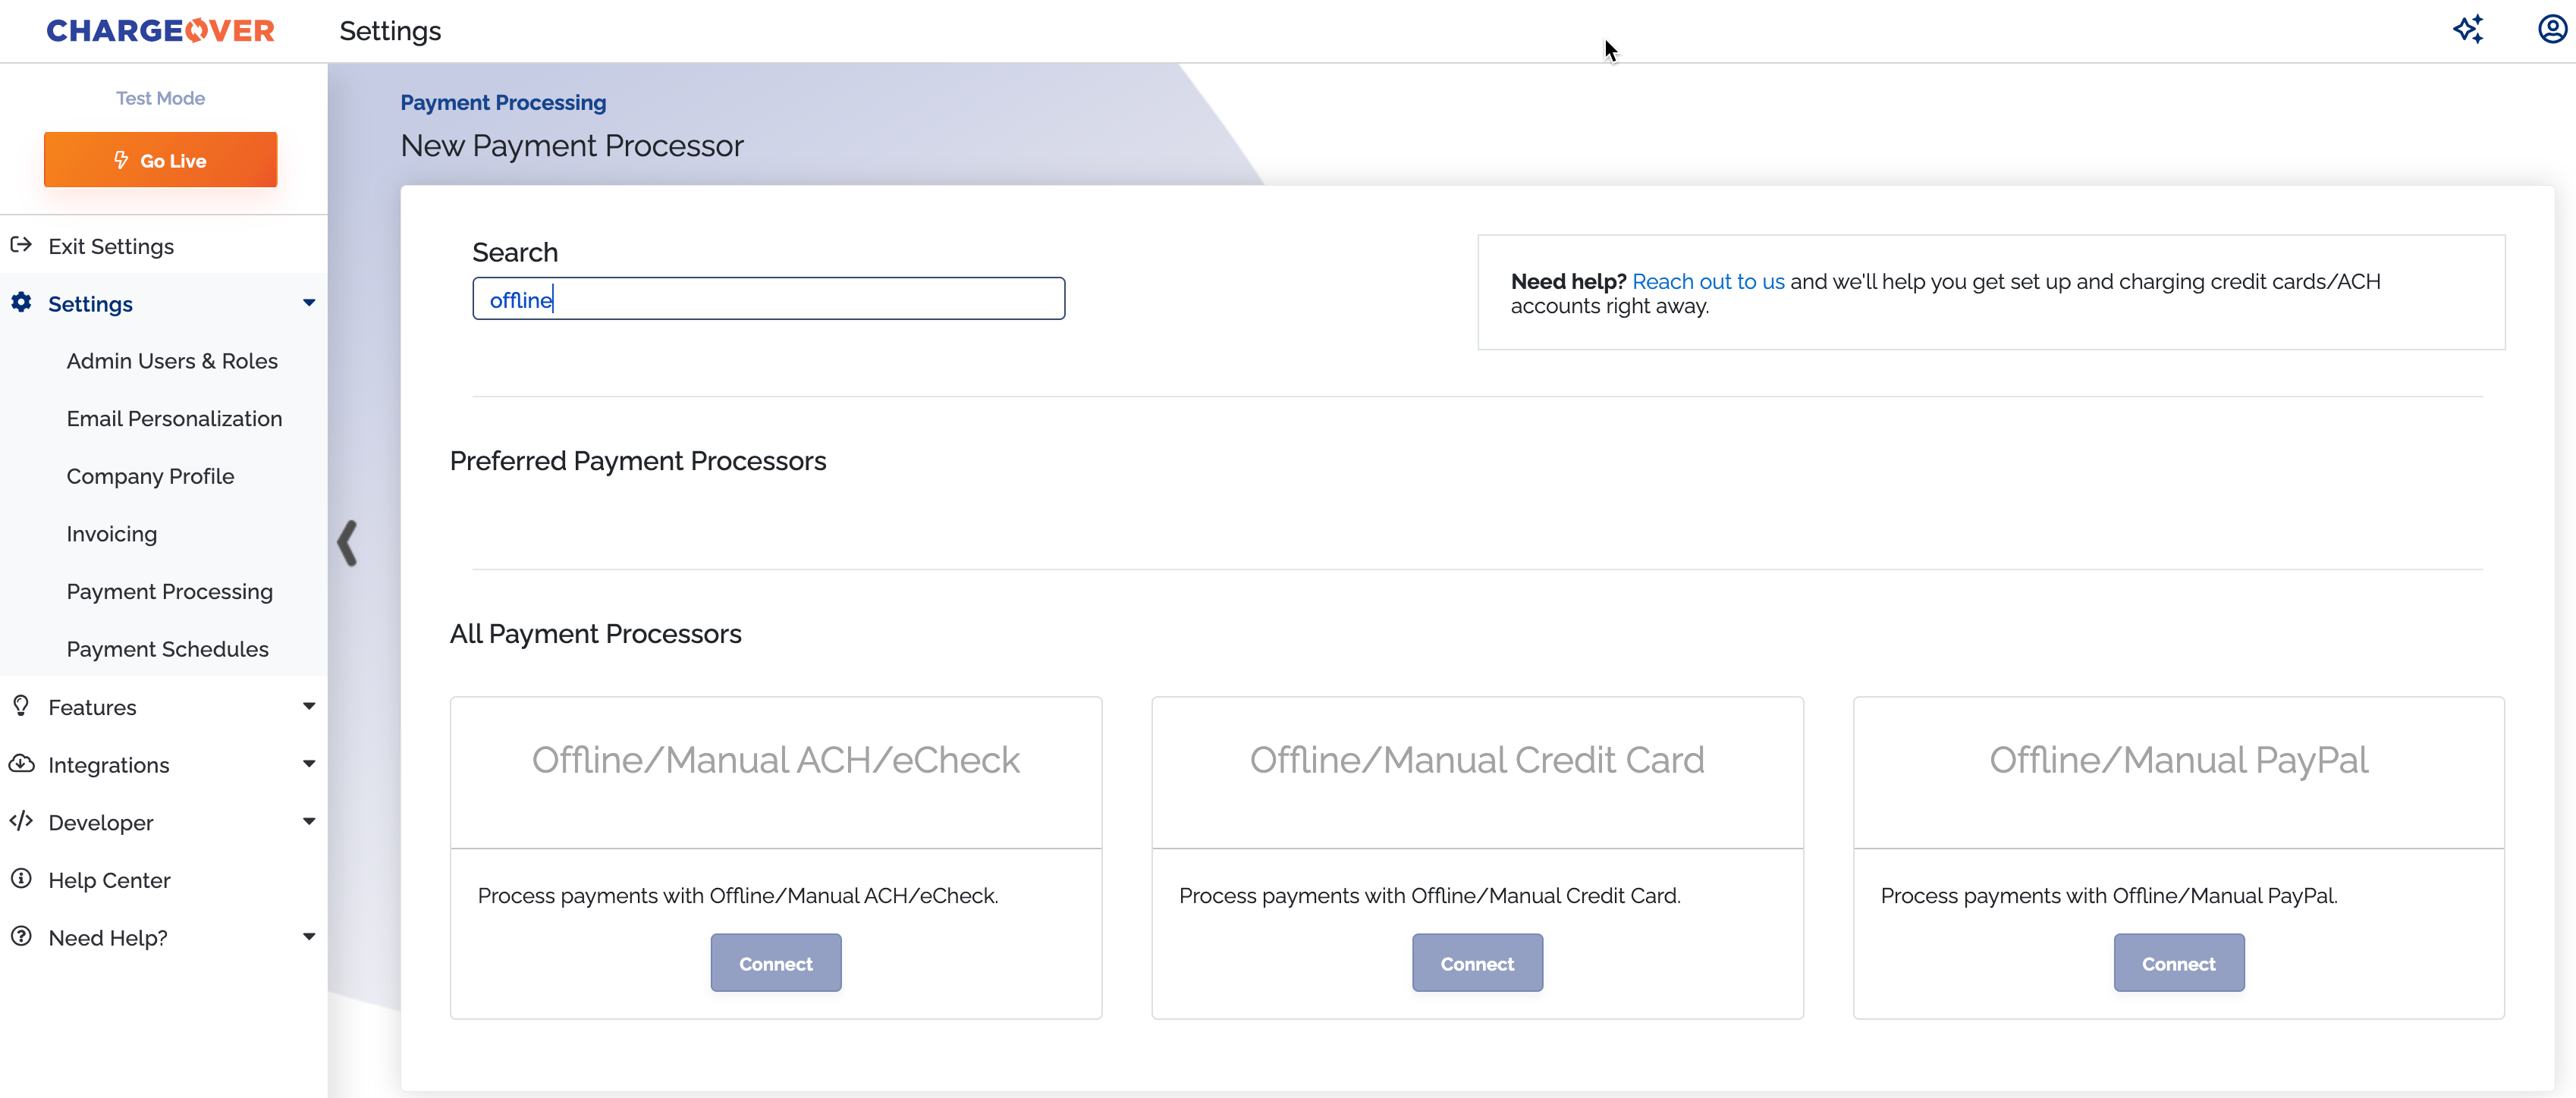This screenshot has height=1098, width=2576.
Task: Connect the Offline/Manual Credit Card processor
Action: (1476, 963)
